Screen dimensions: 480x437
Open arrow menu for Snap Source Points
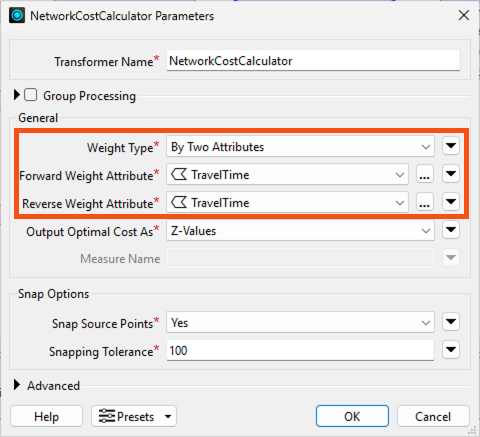(451, 322)
